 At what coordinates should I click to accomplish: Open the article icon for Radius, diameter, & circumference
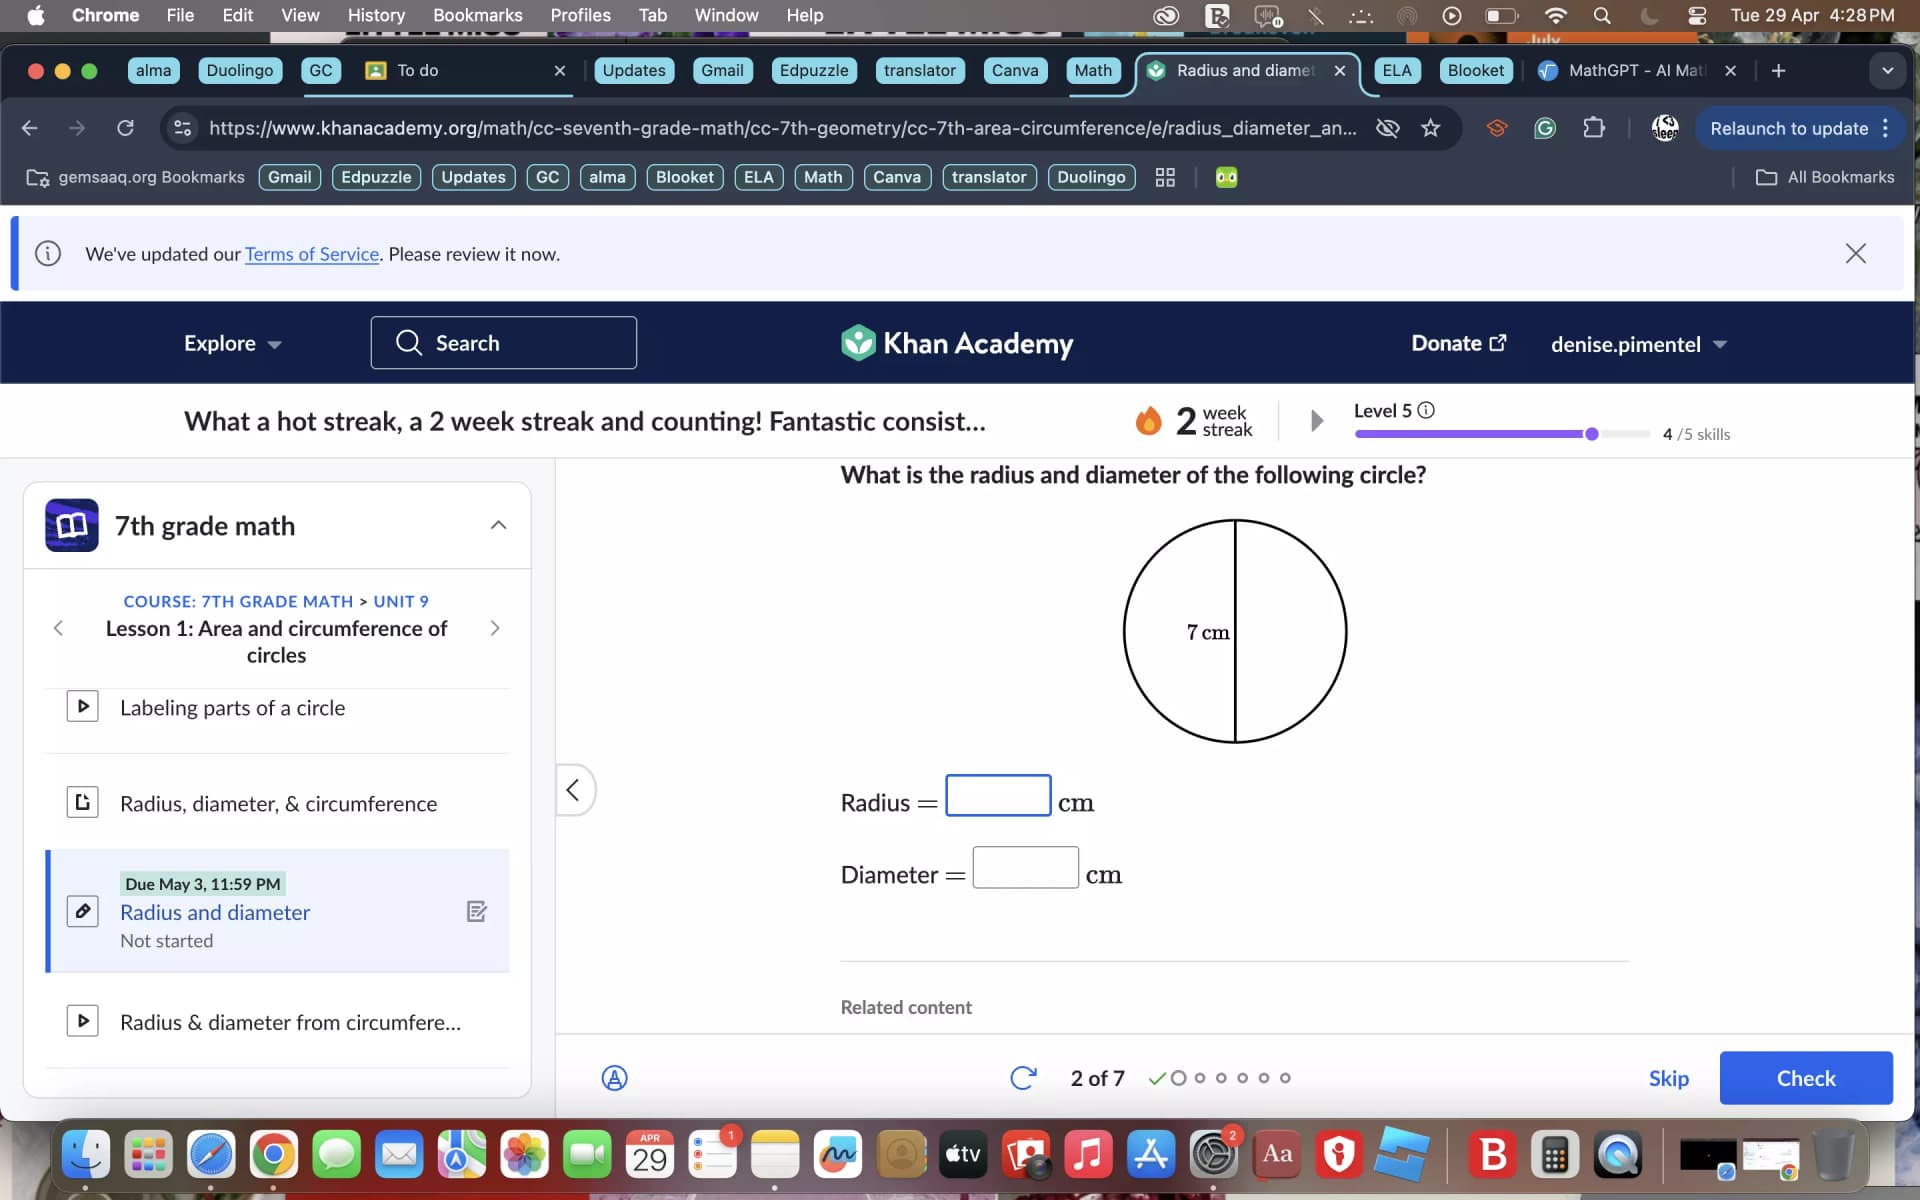tap(82, 802)
